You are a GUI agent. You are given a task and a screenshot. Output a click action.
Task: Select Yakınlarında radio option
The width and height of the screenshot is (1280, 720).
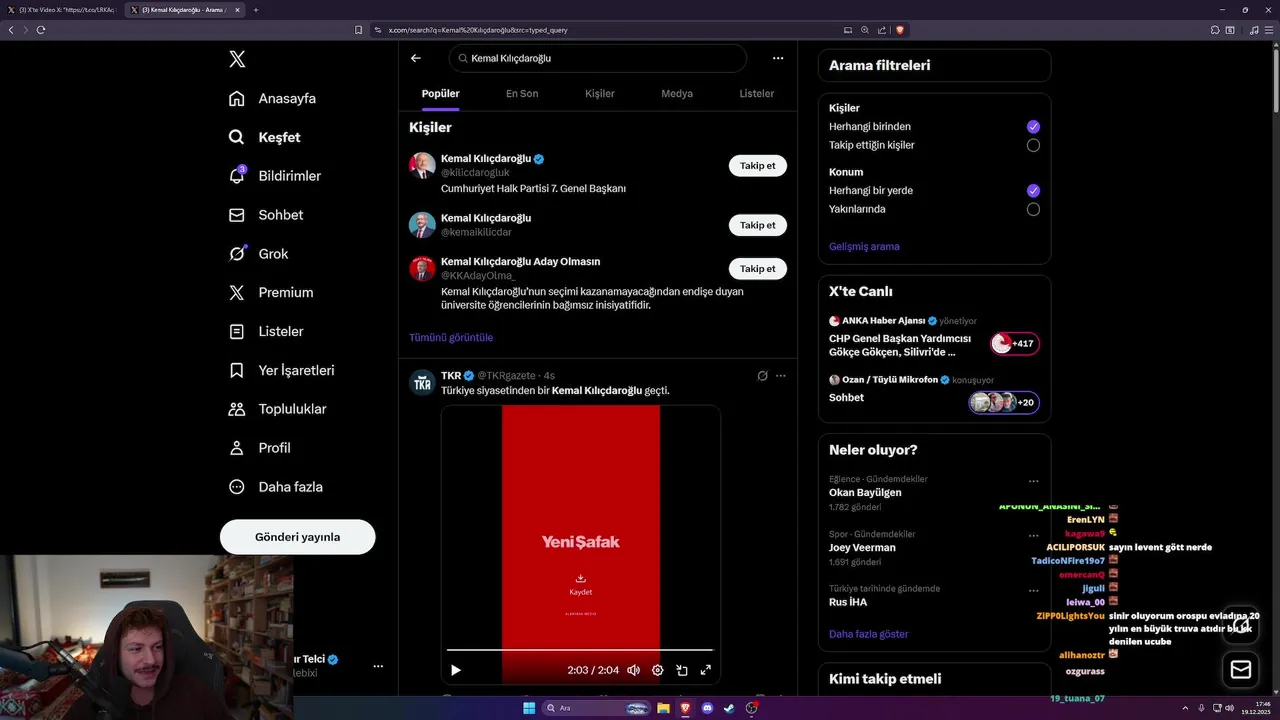(x=1033, y=209)
